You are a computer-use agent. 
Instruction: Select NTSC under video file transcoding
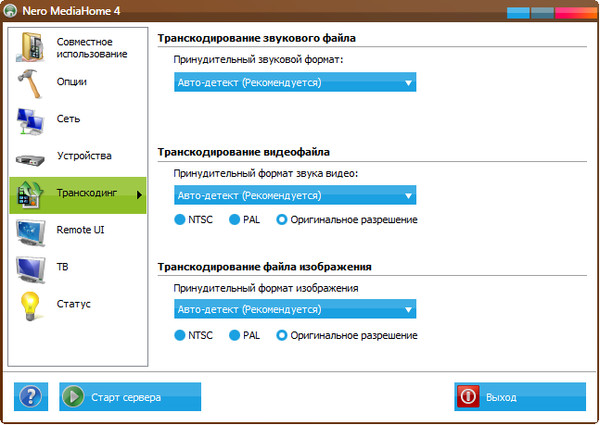[180, 220]
